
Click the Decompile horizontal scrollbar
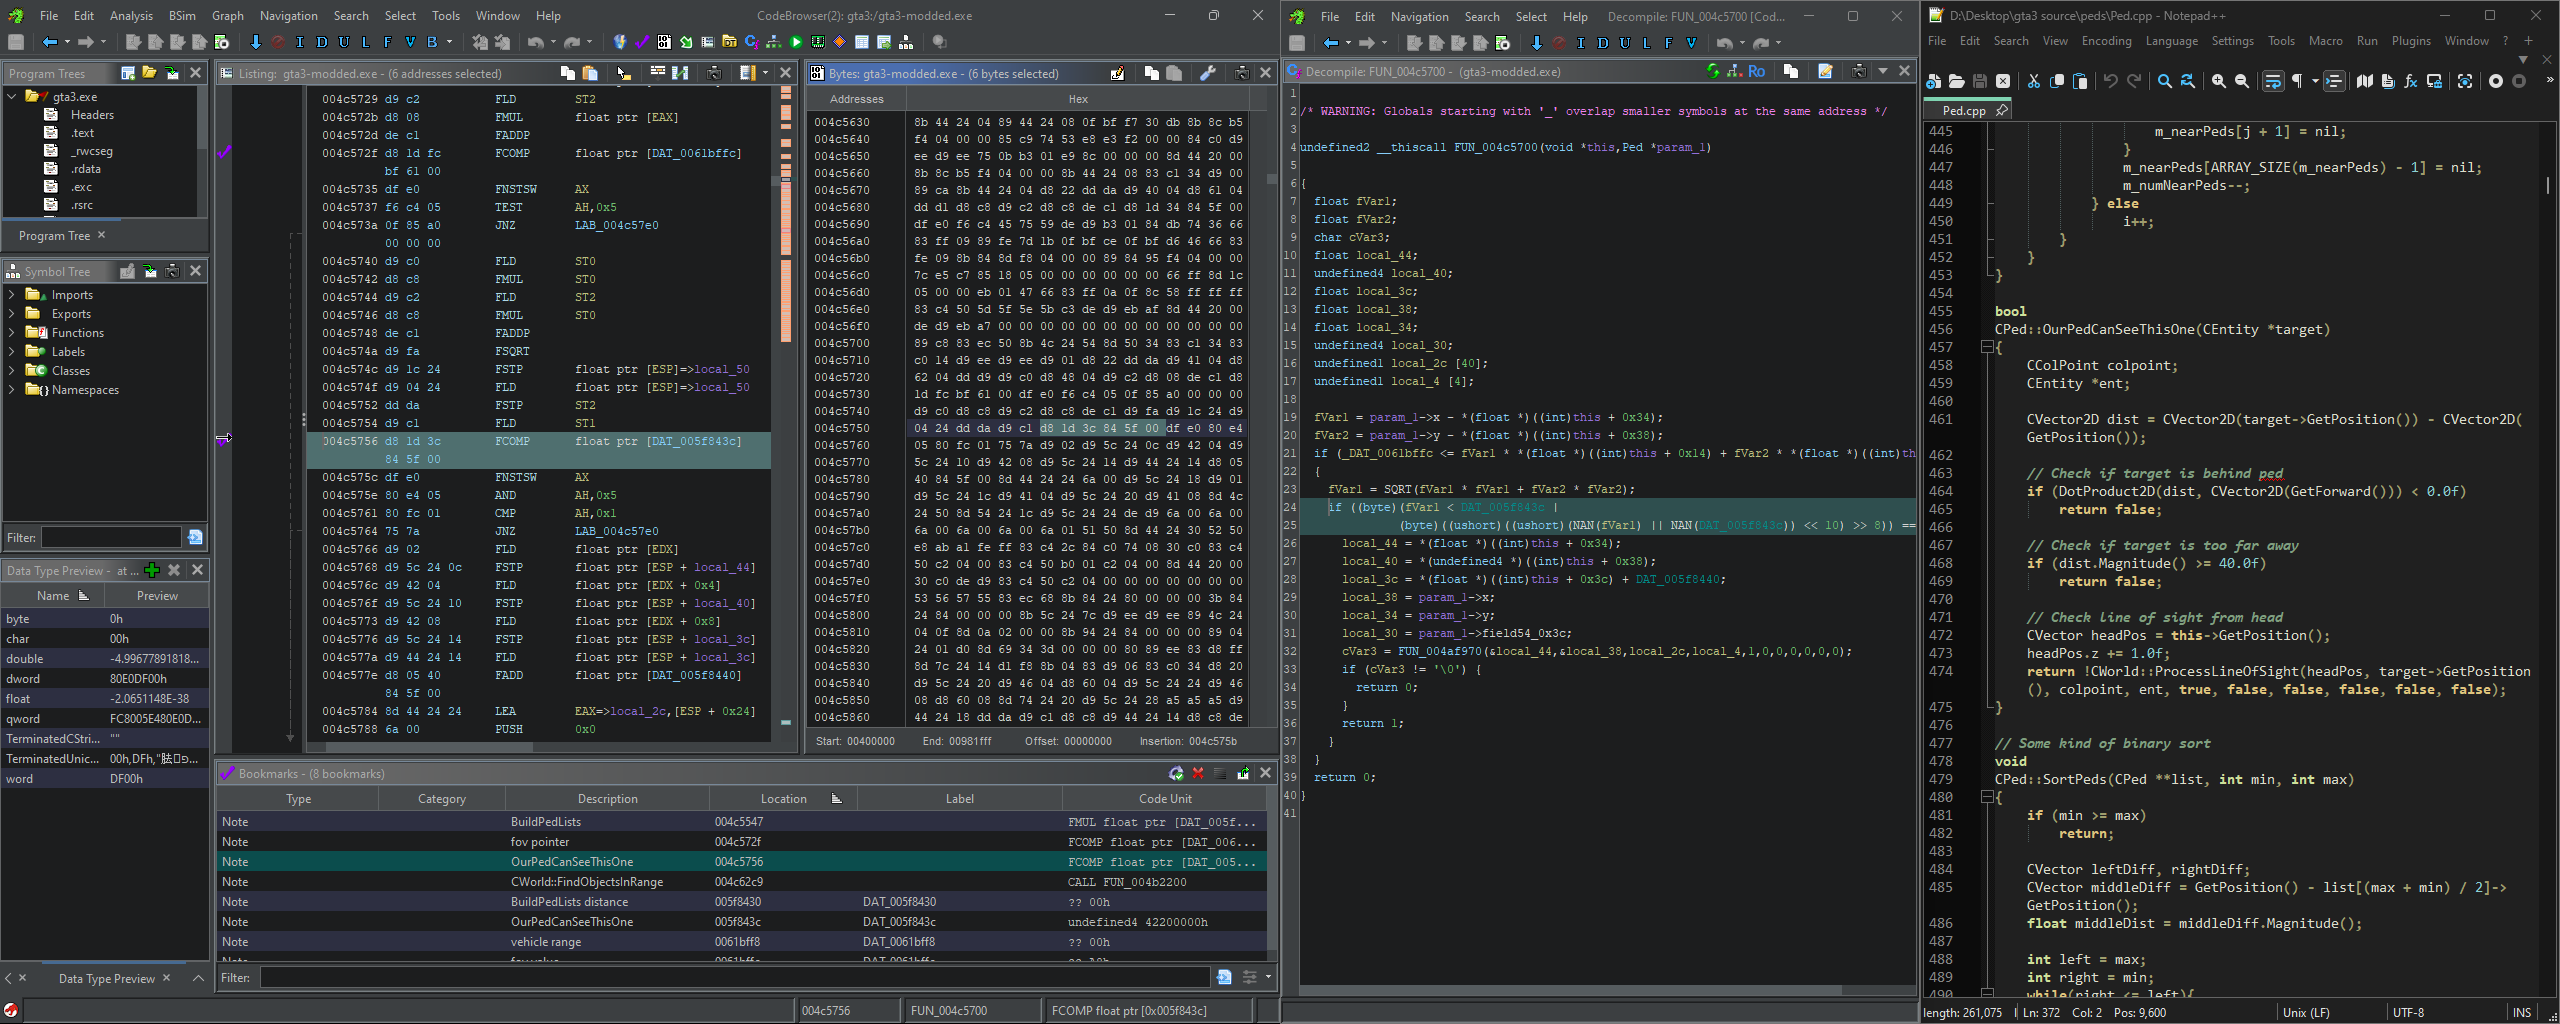point(1570,990)
